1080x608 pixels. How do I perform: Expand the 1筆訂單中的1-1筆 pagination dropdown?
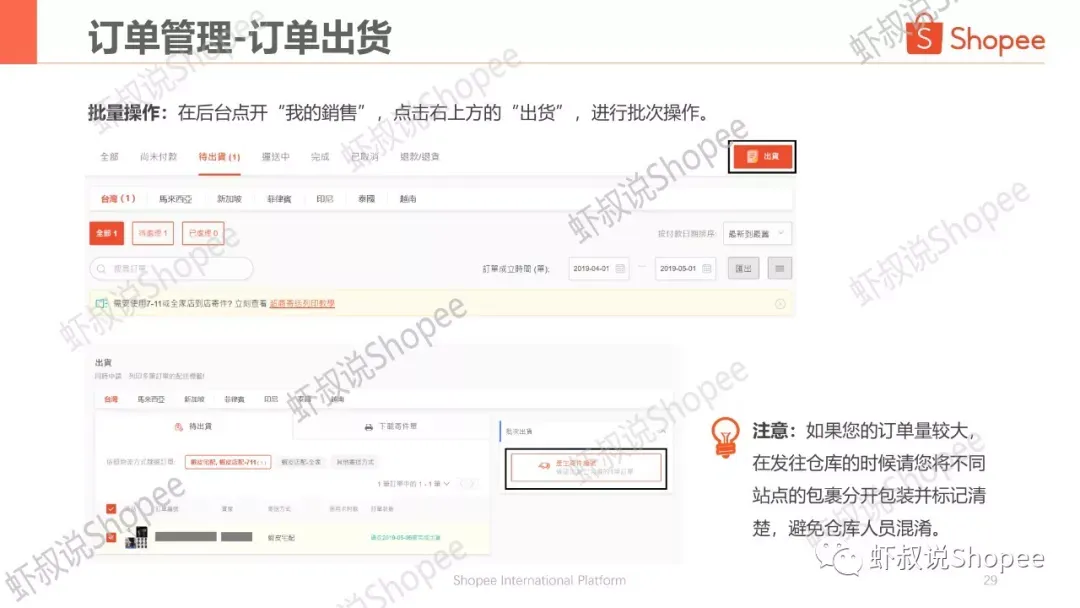coord(413,484)
